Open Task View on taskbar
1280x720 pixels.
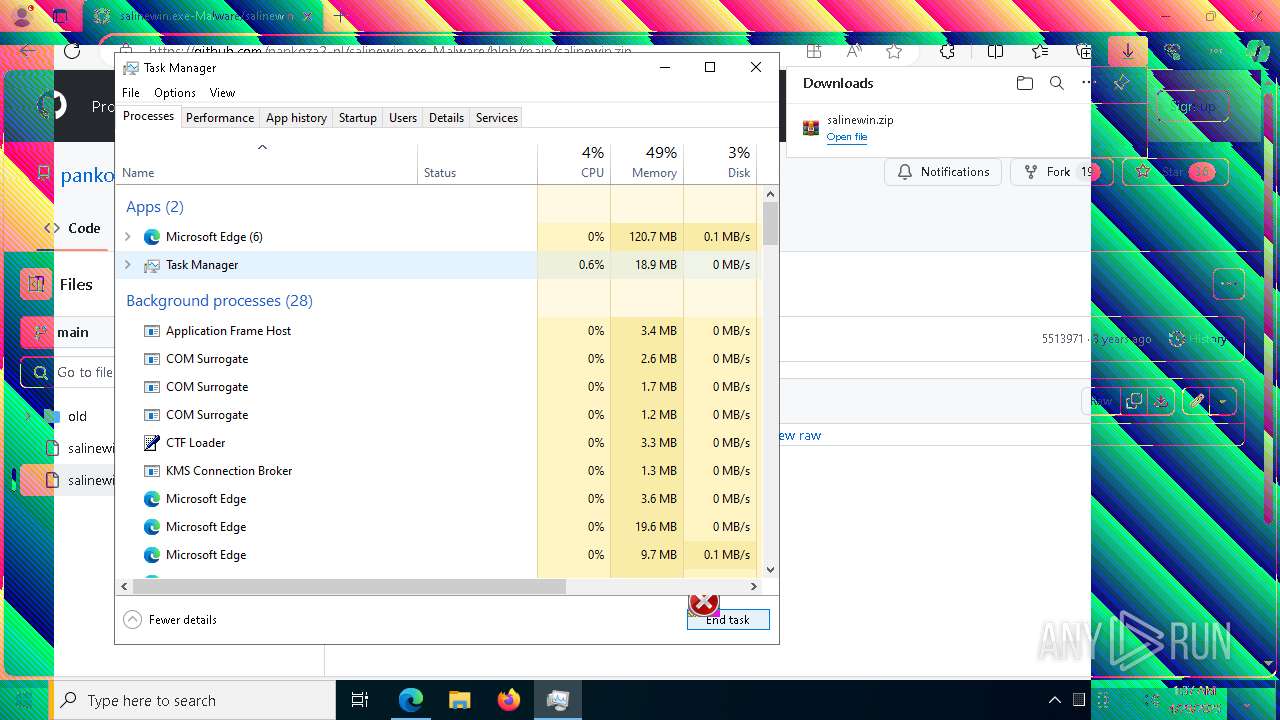pyautogui.click(x=360, y=700)
